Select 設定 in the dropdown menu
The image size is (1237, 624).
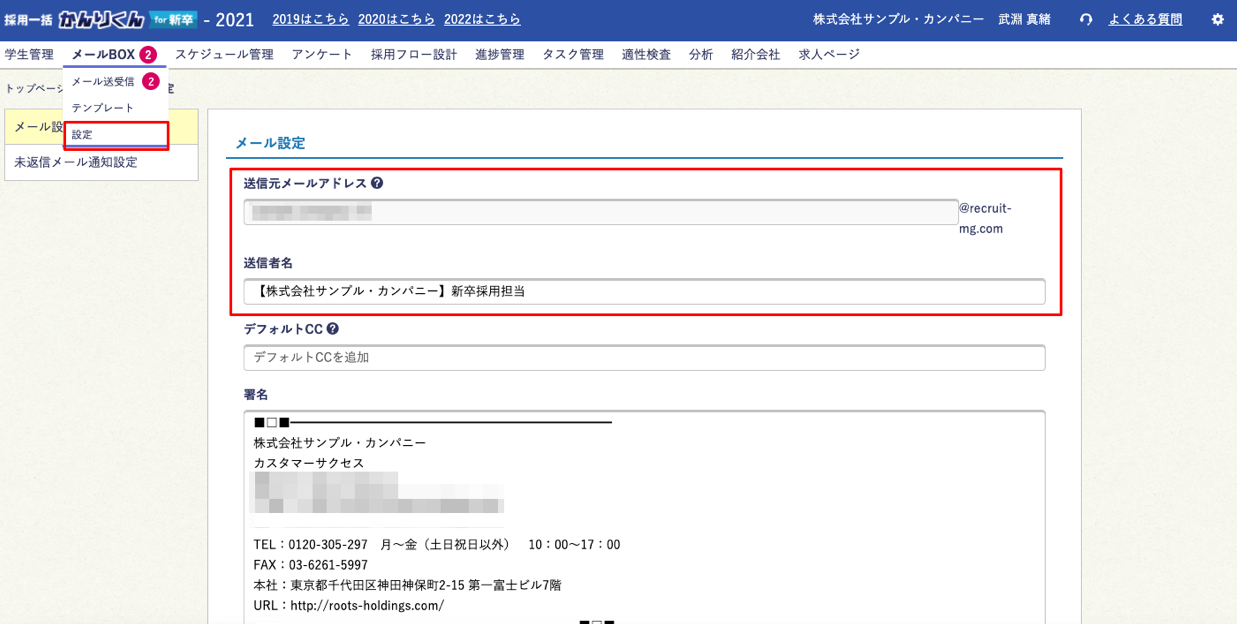pyautogui.click(x=82, y=134)
